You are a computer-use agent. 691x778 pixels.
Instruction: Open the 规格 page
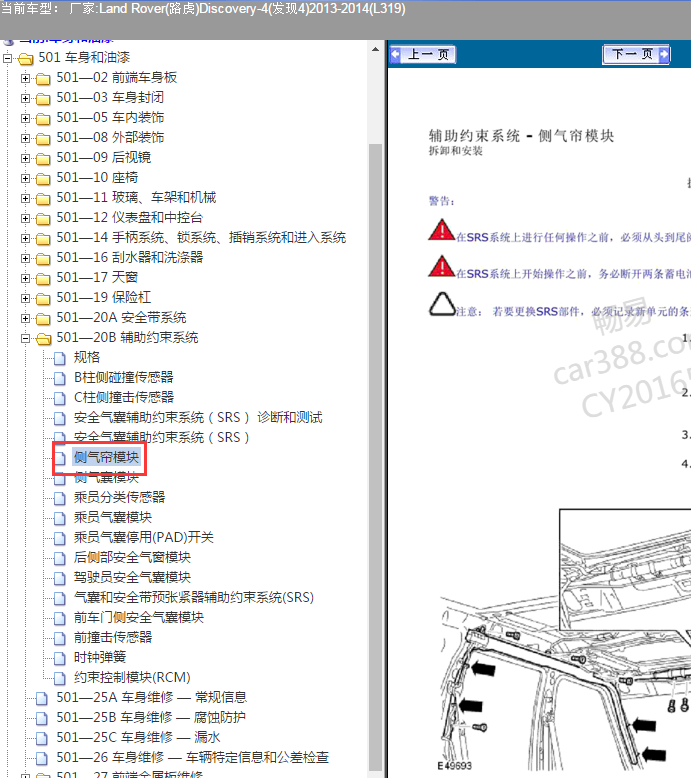tap(87, 357)
